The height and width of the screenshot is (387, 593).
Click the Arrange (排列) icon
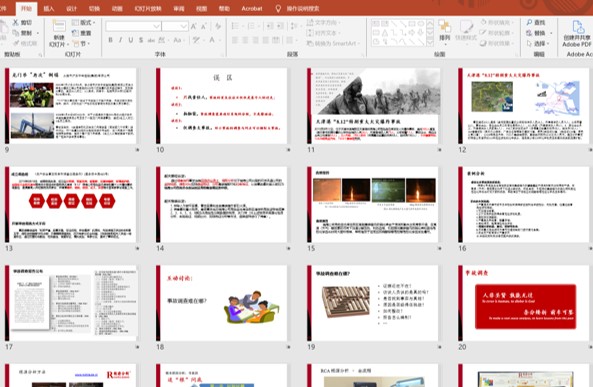pyautogui.click(x=445, y=27)
